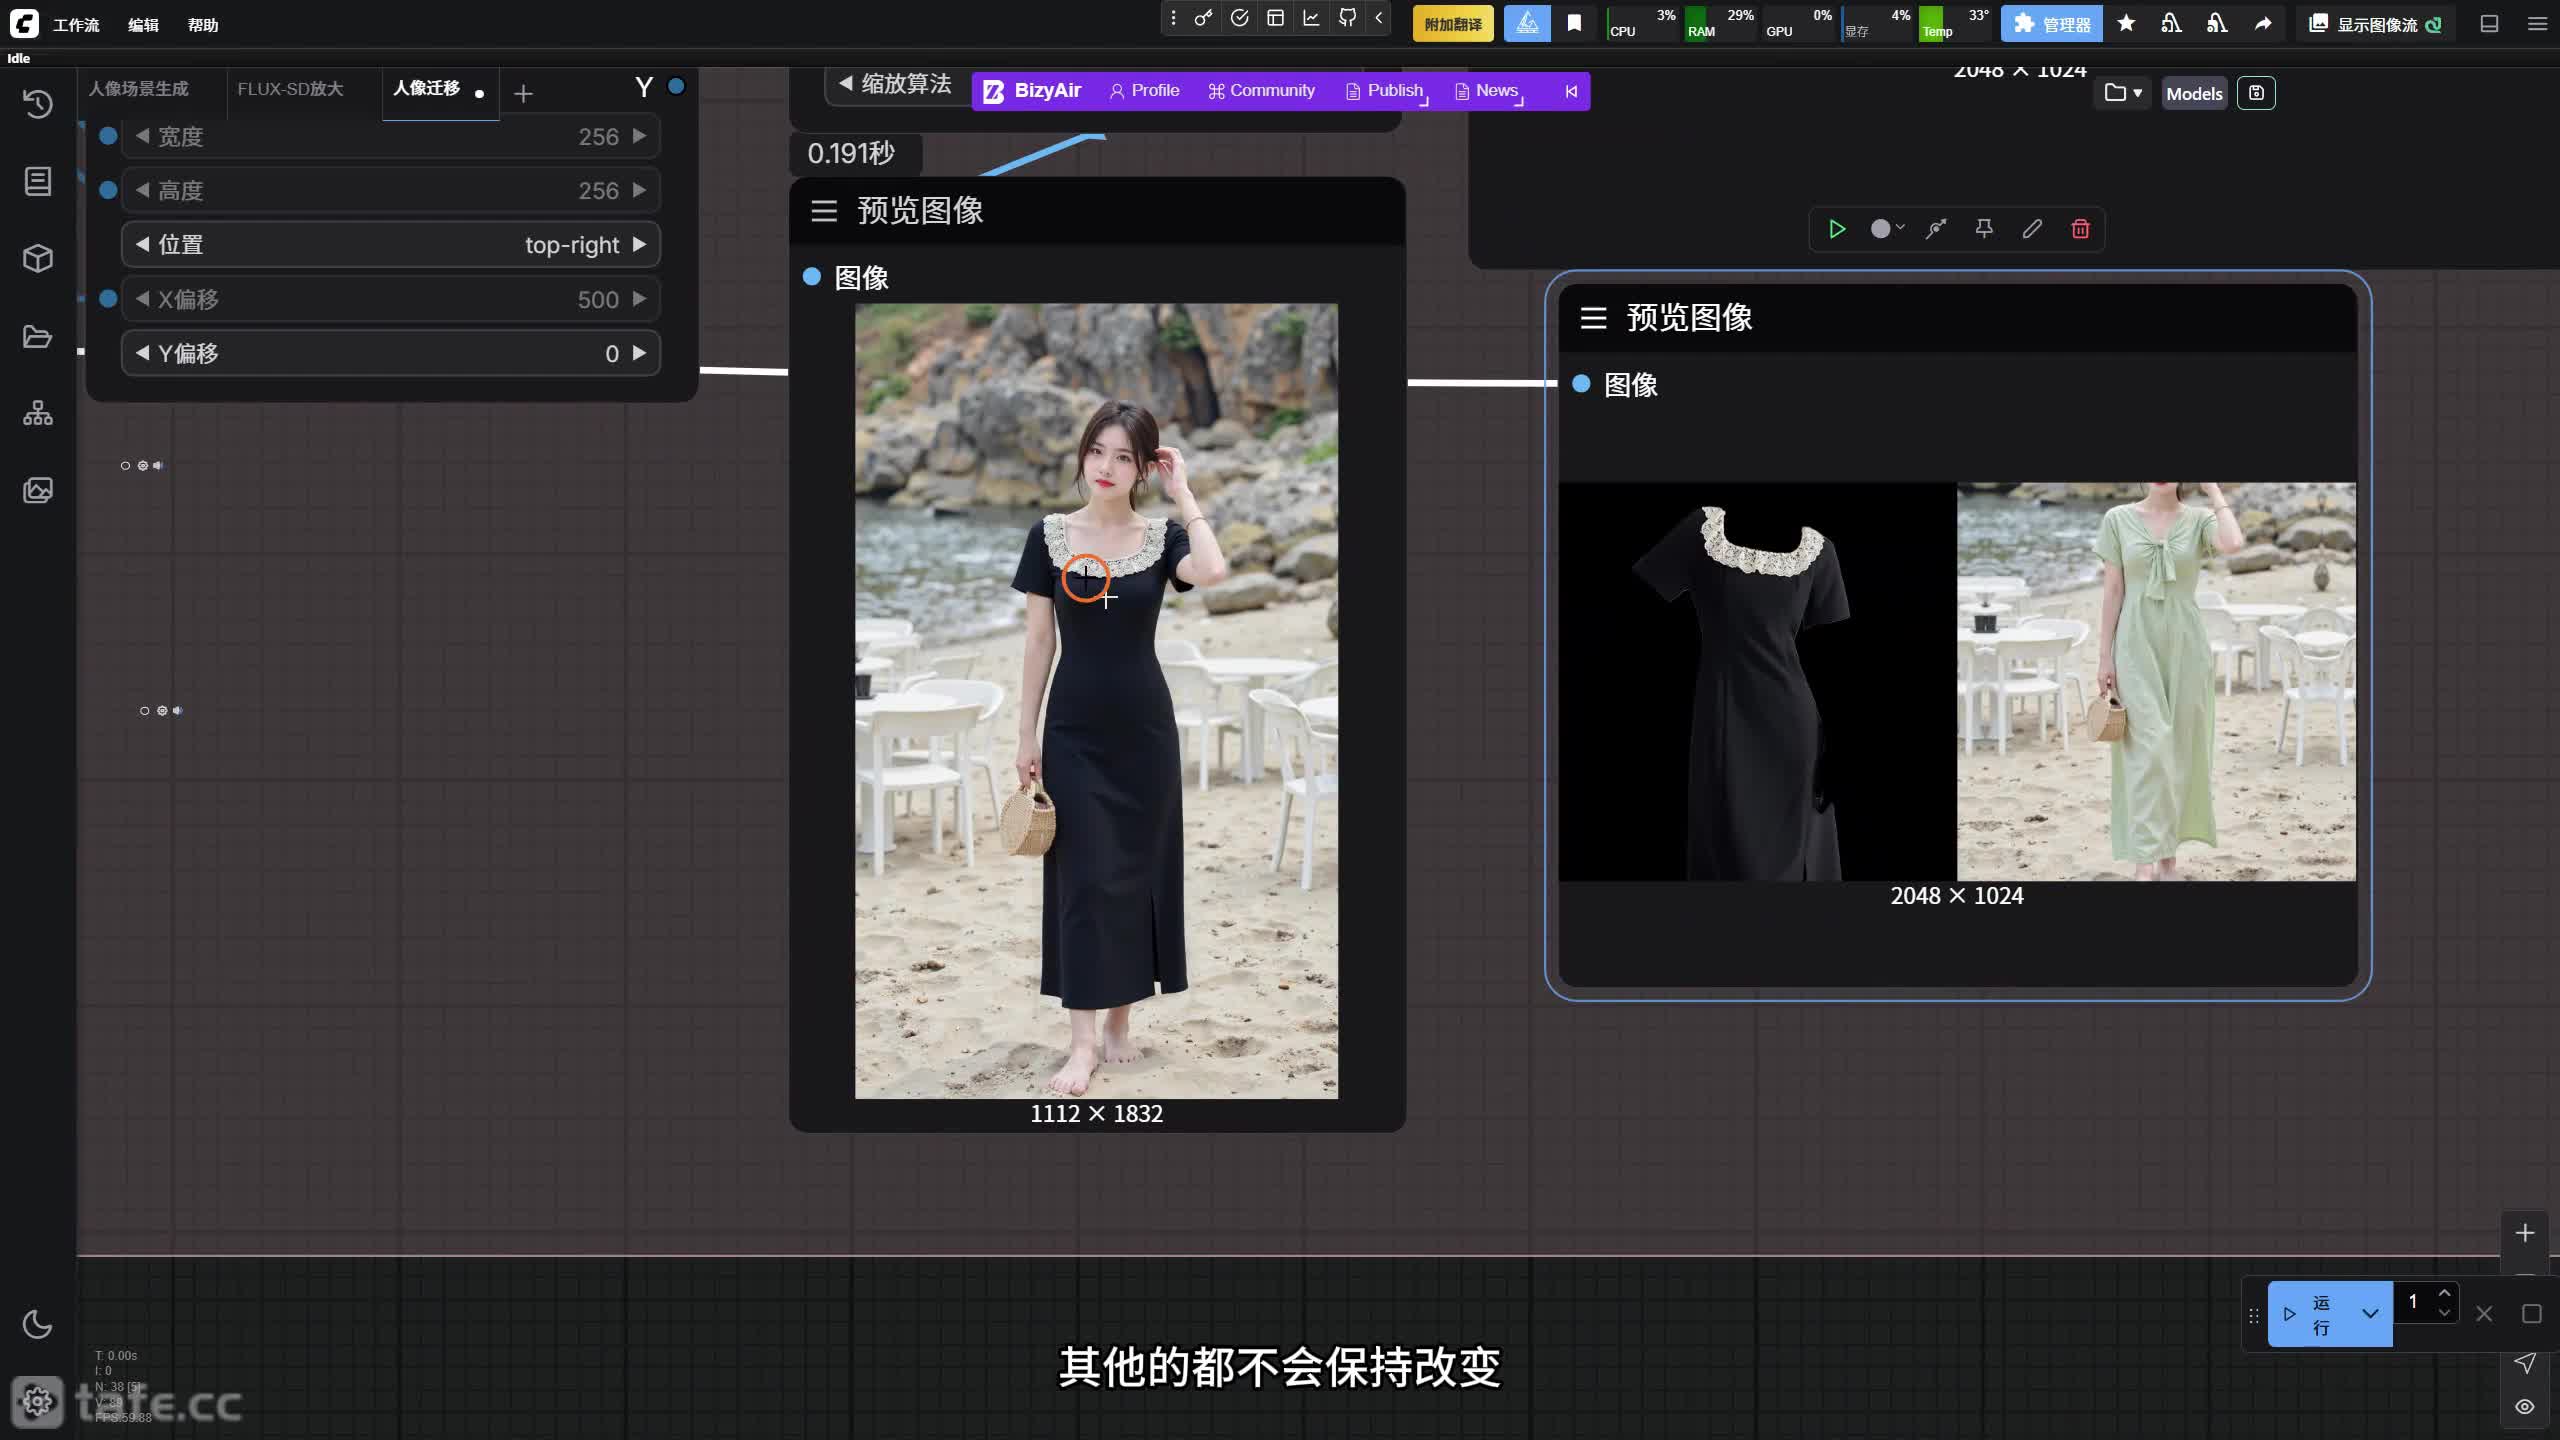2560x1440 pixels.
Task: Toggle dark theme moon icon
Action: pyautogui.click(x=38, y=1325)
